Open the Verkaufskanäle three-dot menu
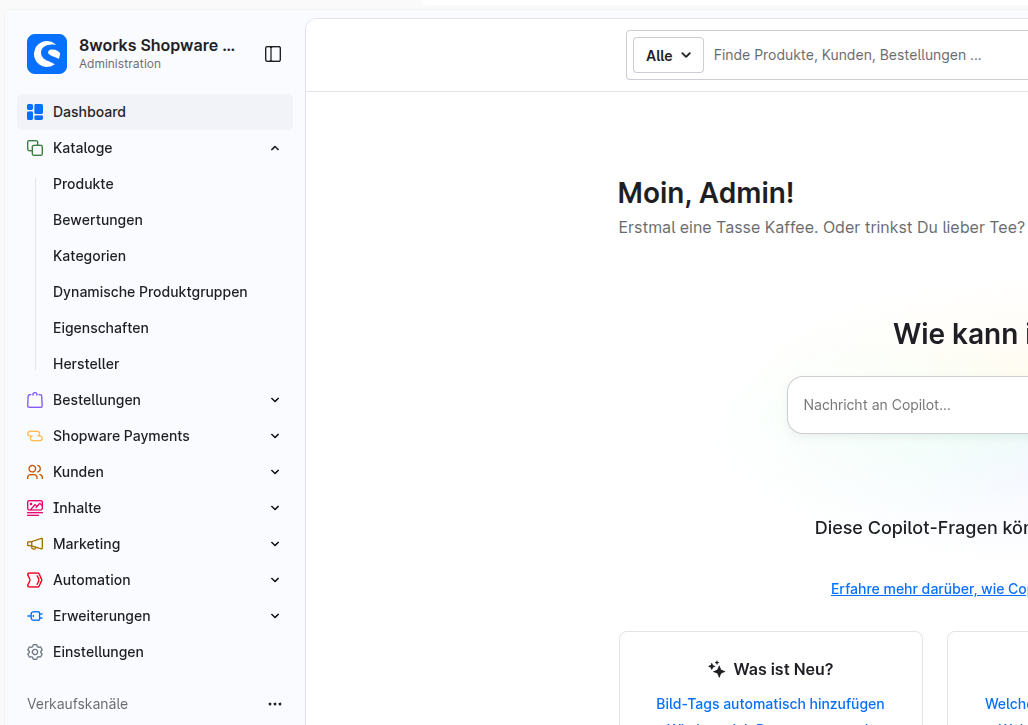The image size is (1028, 725). 275,704
